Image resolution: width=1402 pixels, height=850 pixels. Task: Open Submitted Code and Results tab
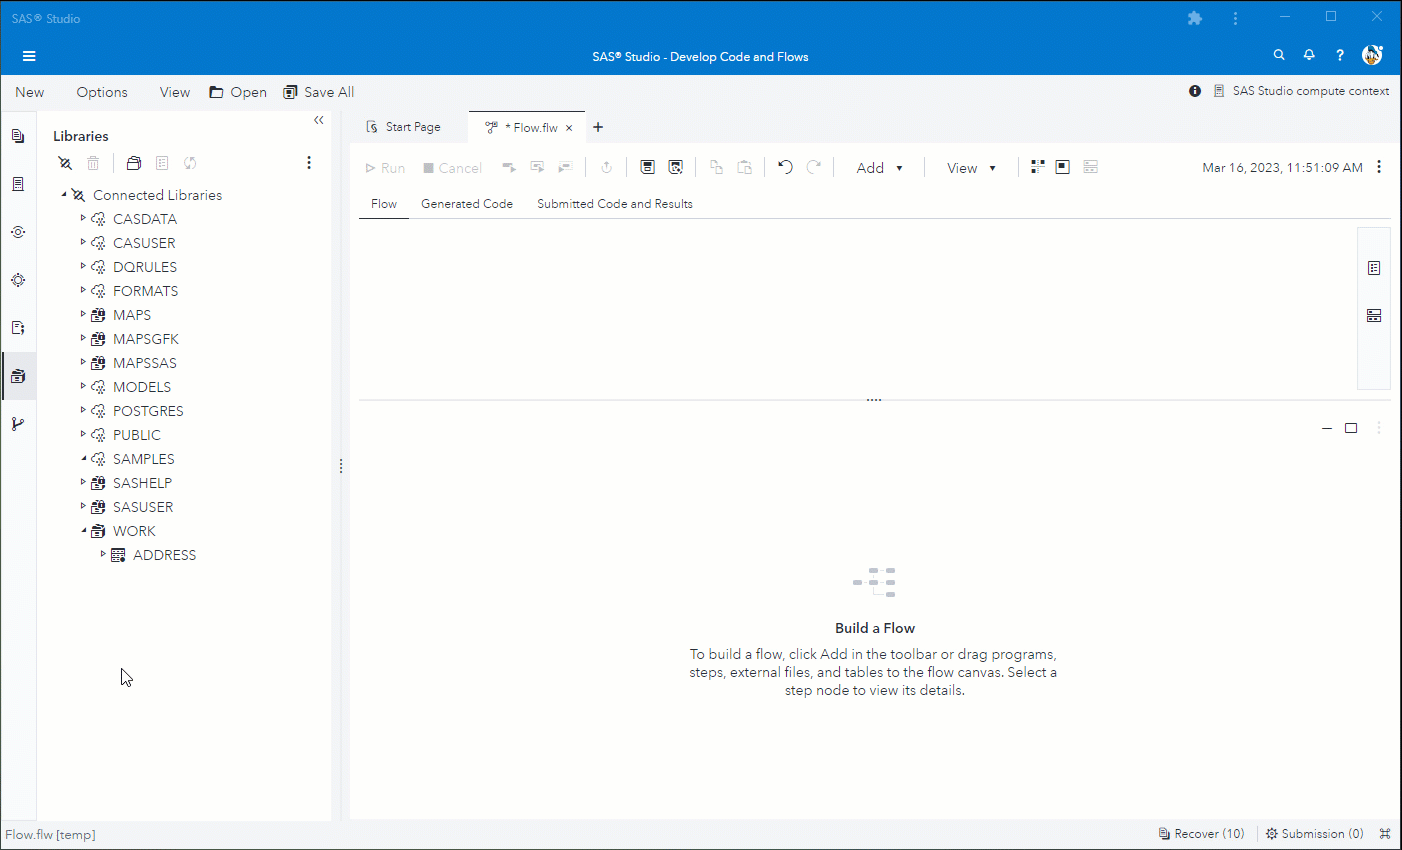tap(615, 204)
